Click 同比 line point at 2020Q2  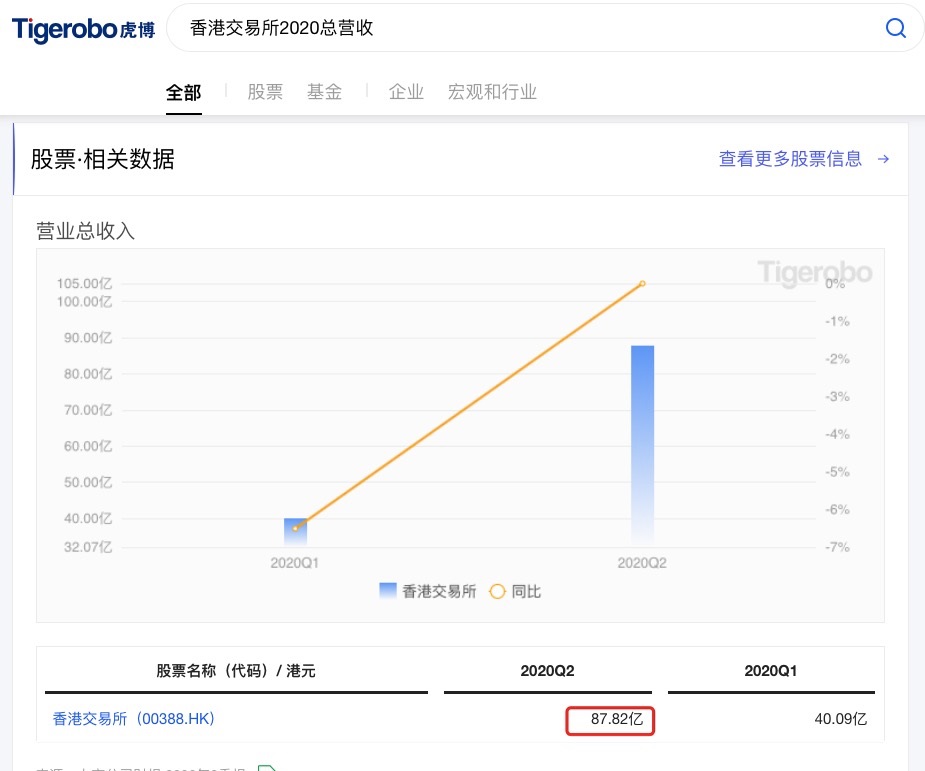click(x=642, y=284)
